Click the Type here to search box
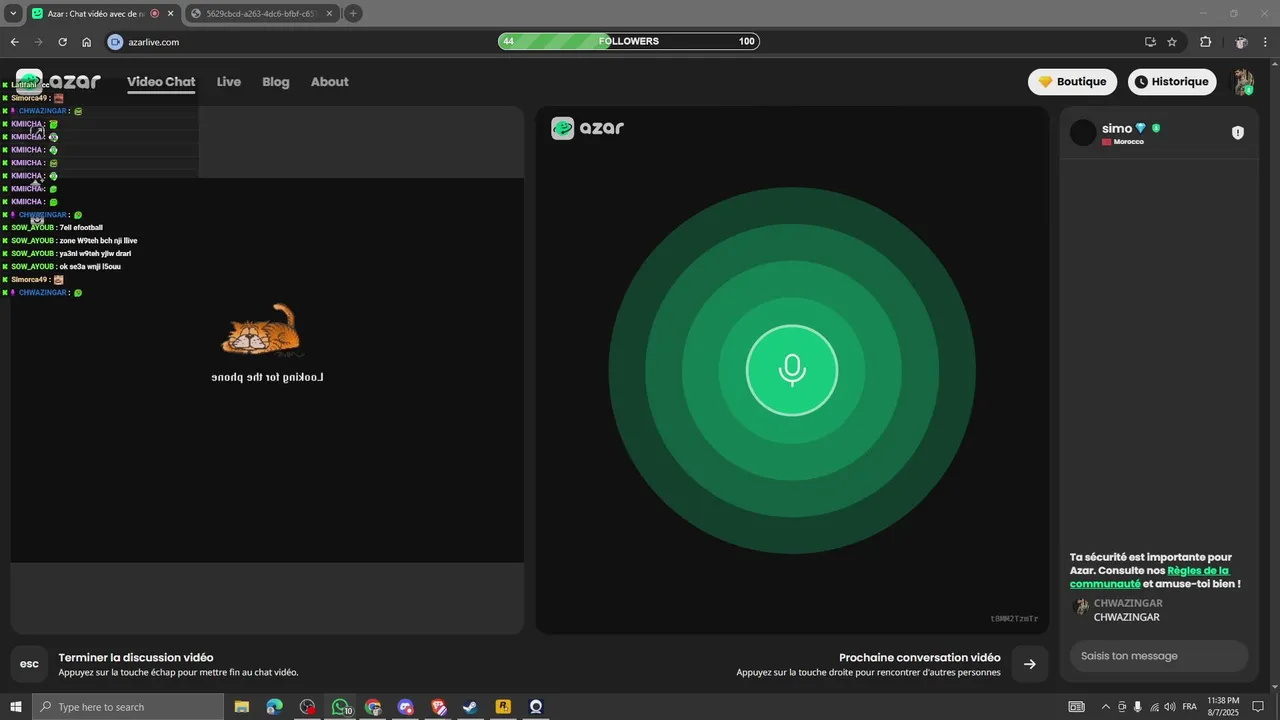Viewport: 1280px width, 720px height. tap(128, 707)
